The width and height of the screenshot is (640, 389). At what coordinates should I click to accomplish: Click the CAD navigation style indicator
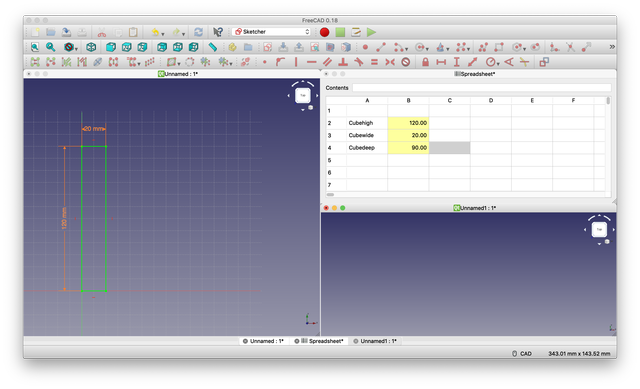click(x=522, y=353)
